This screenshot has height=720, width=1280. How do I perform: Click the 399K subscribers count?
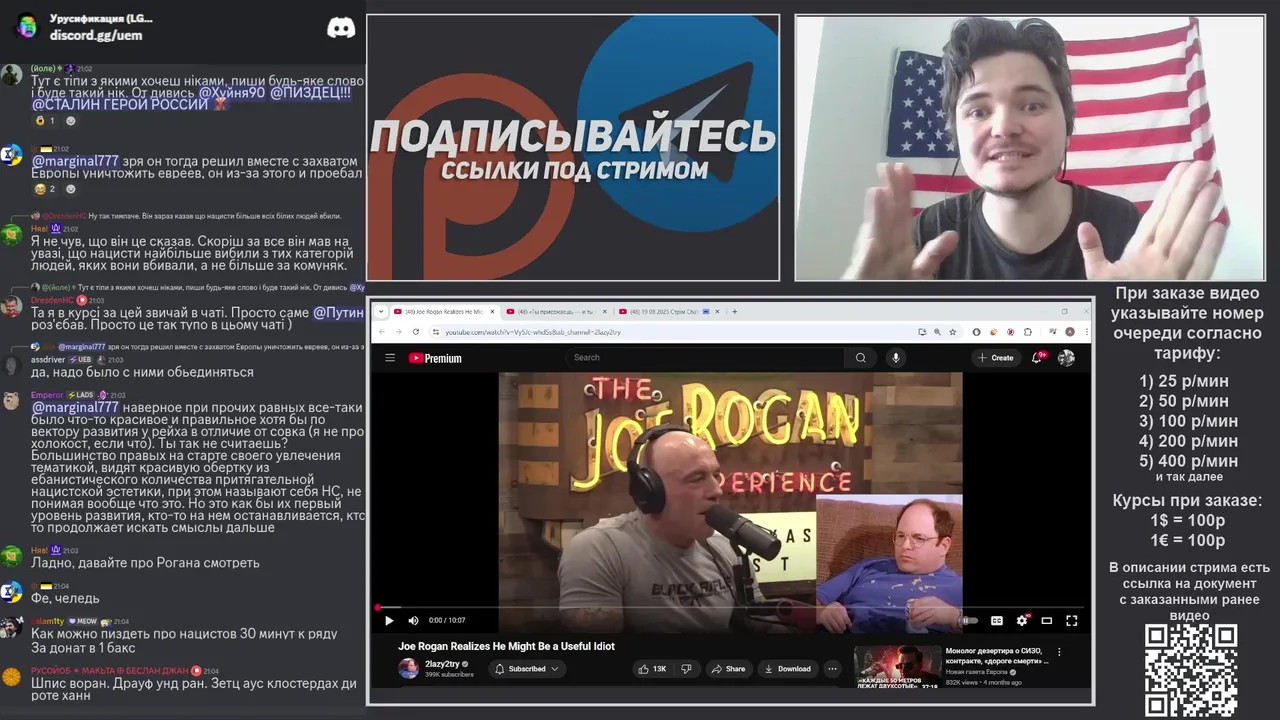pyautogui.click(x=449, y=675)
